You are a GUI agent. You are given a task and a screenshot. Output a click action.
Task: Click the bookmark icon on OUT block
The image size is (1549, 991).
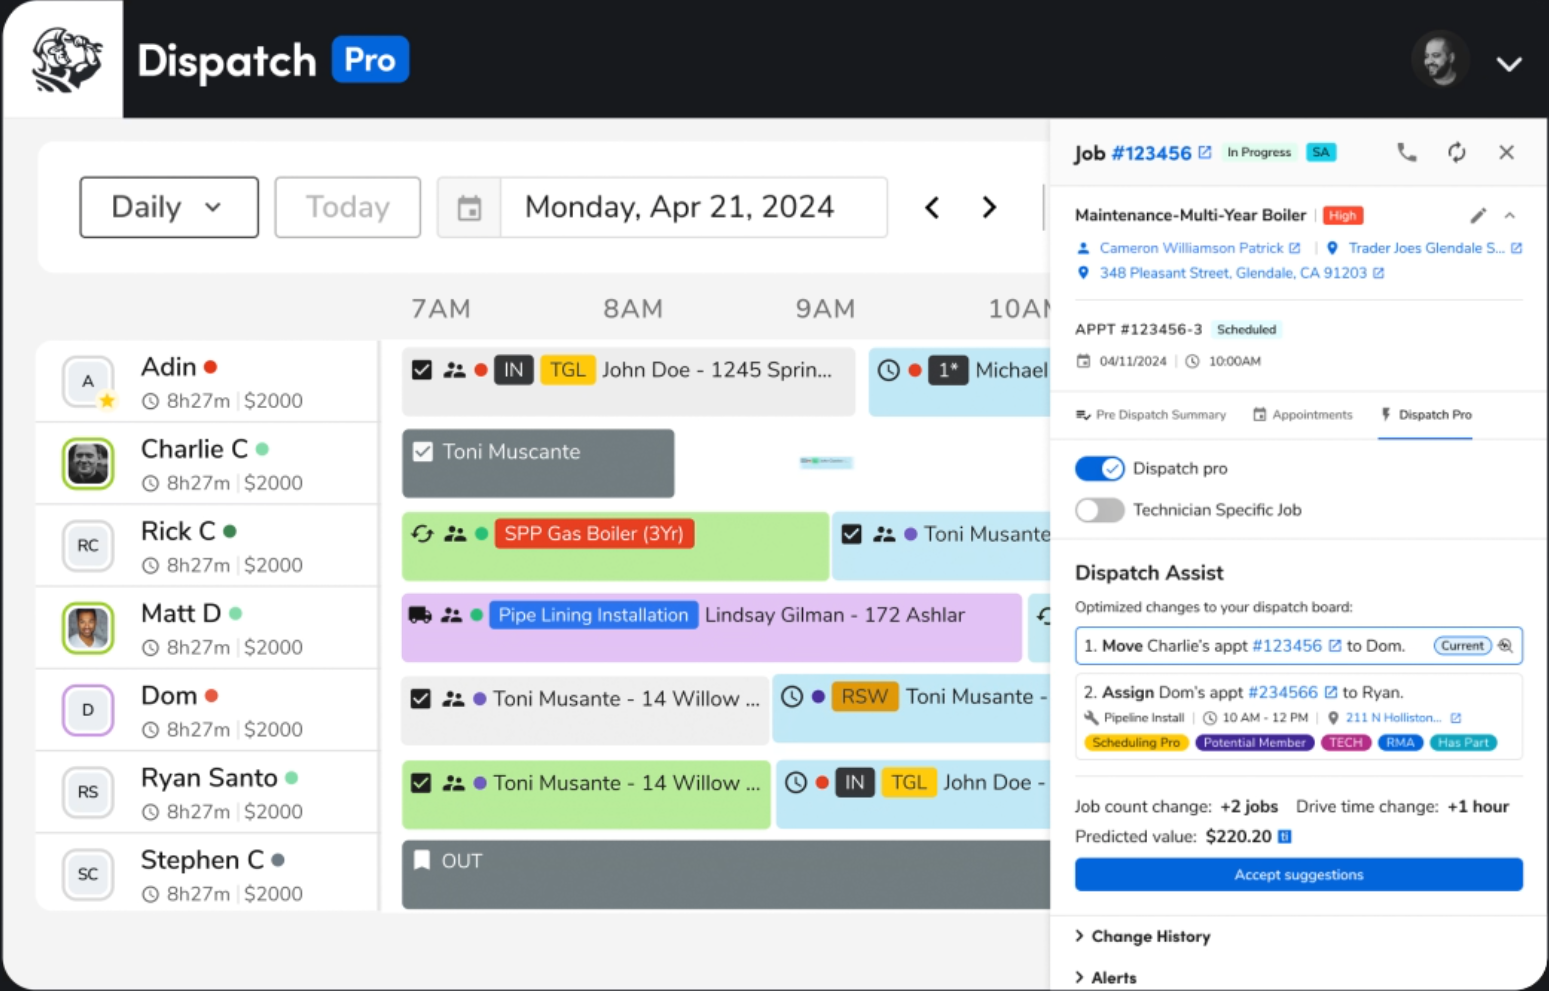422,860
